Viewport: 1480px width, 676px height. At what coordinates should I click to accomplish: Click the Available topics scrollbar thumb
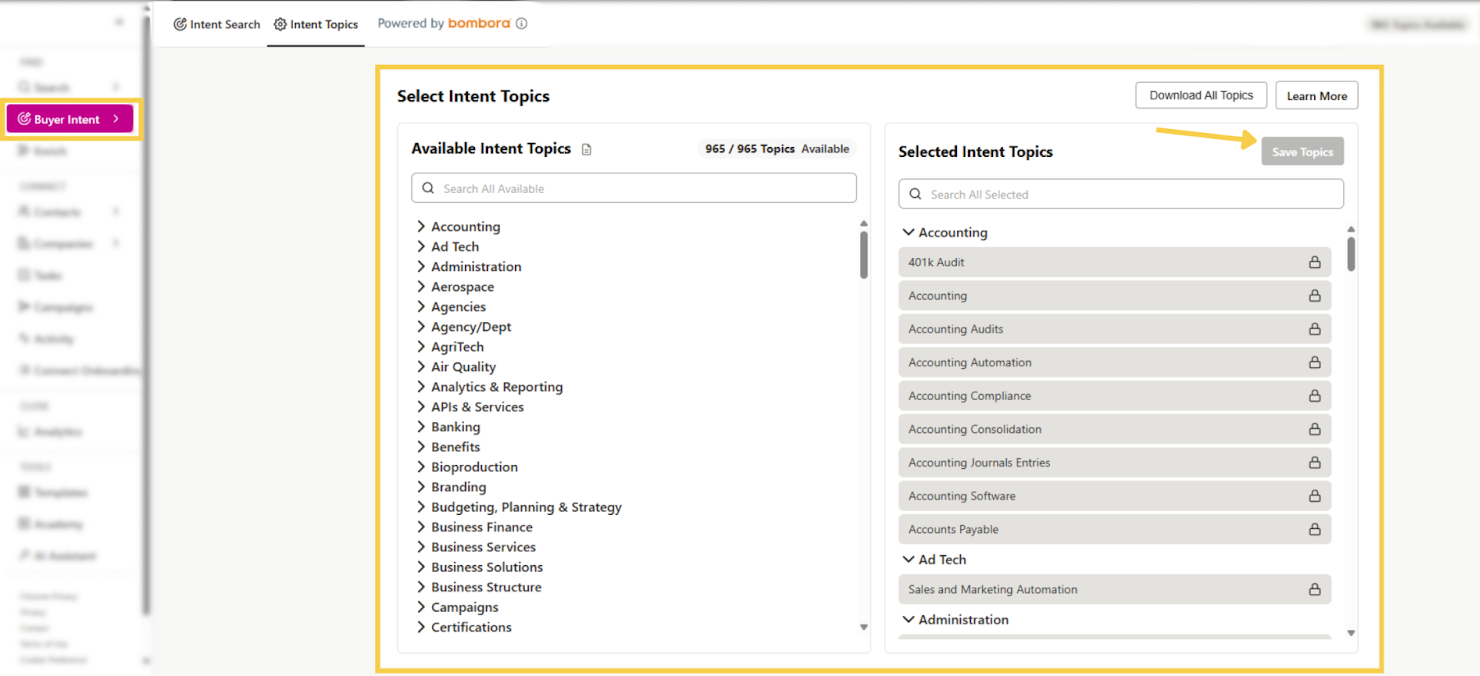pos(864,255)
